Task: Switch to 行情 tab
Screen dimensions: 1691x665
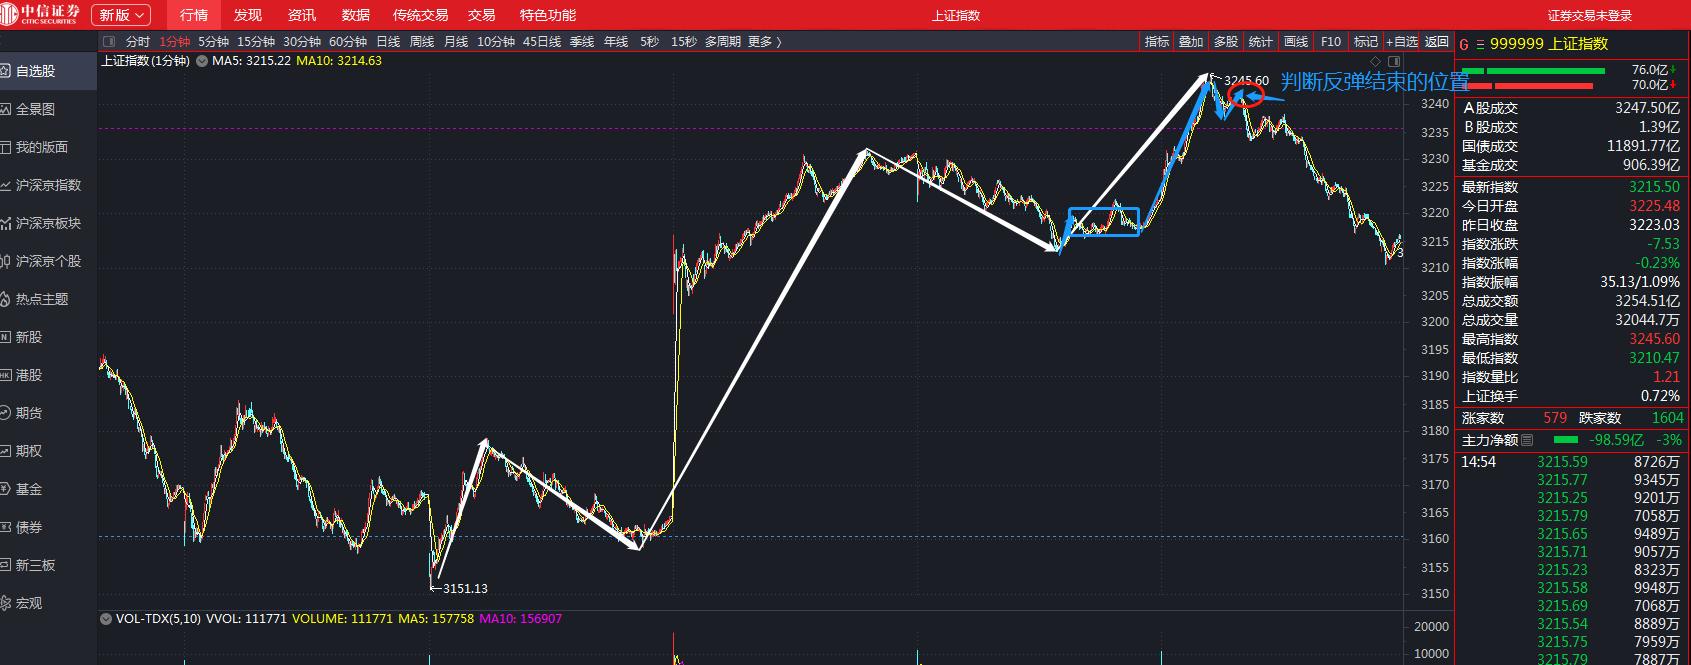Action: point(194,15)
